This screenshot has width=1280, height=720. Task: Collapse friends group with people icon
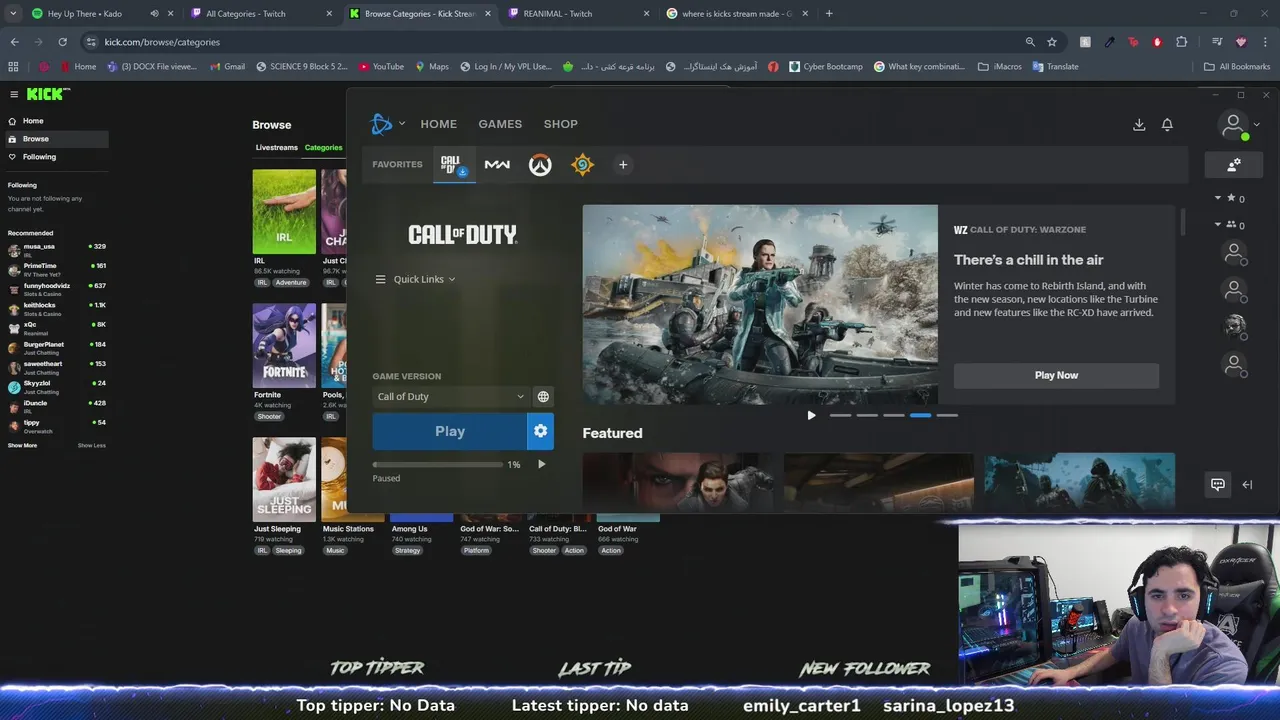[1218, 225]
